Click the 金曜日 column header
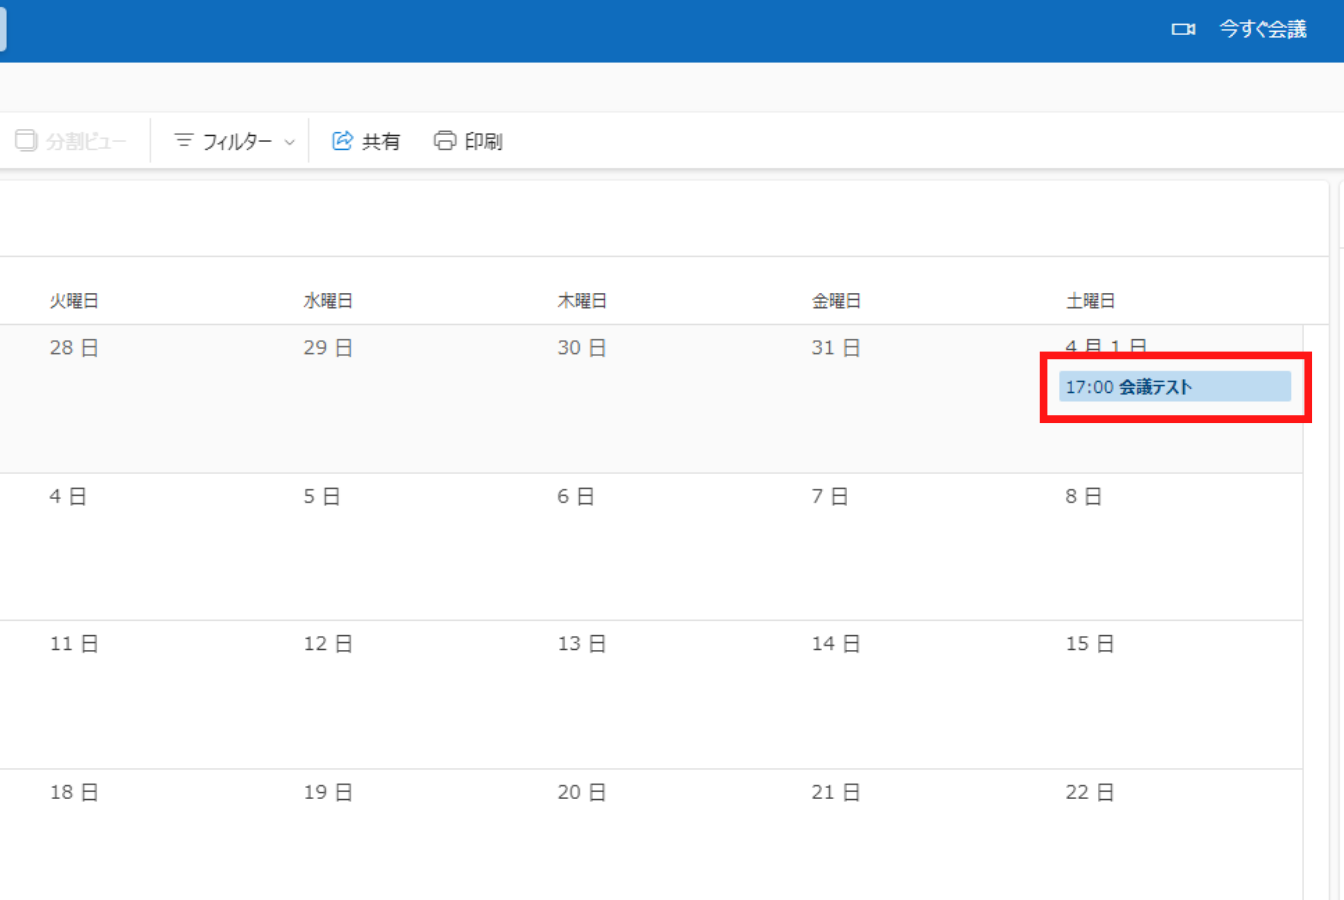The width and height of the screenshot is (1344, 900). coord(837,299)
